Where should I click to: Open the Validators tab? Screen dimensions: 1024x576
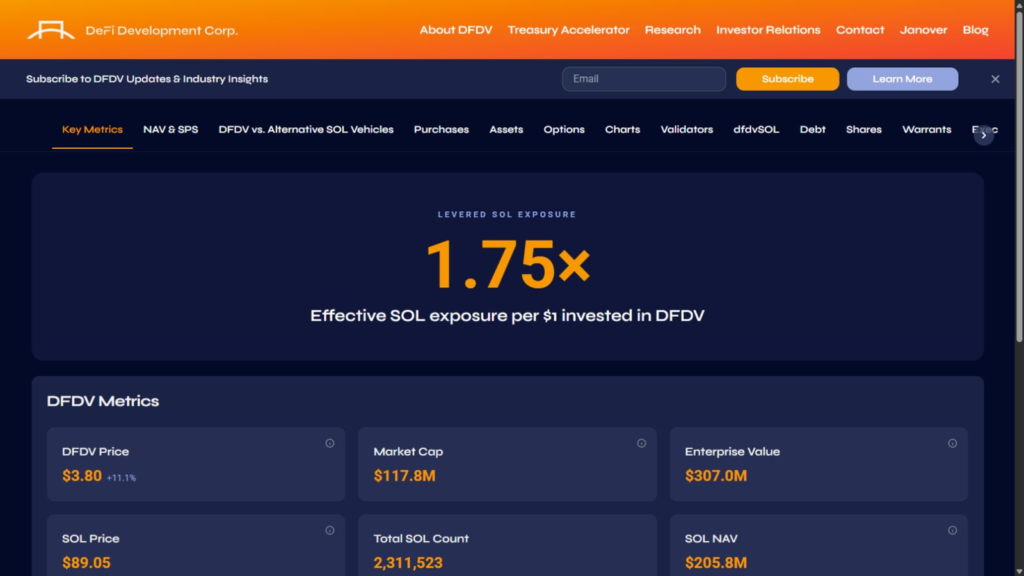click(x=686, y=129)
